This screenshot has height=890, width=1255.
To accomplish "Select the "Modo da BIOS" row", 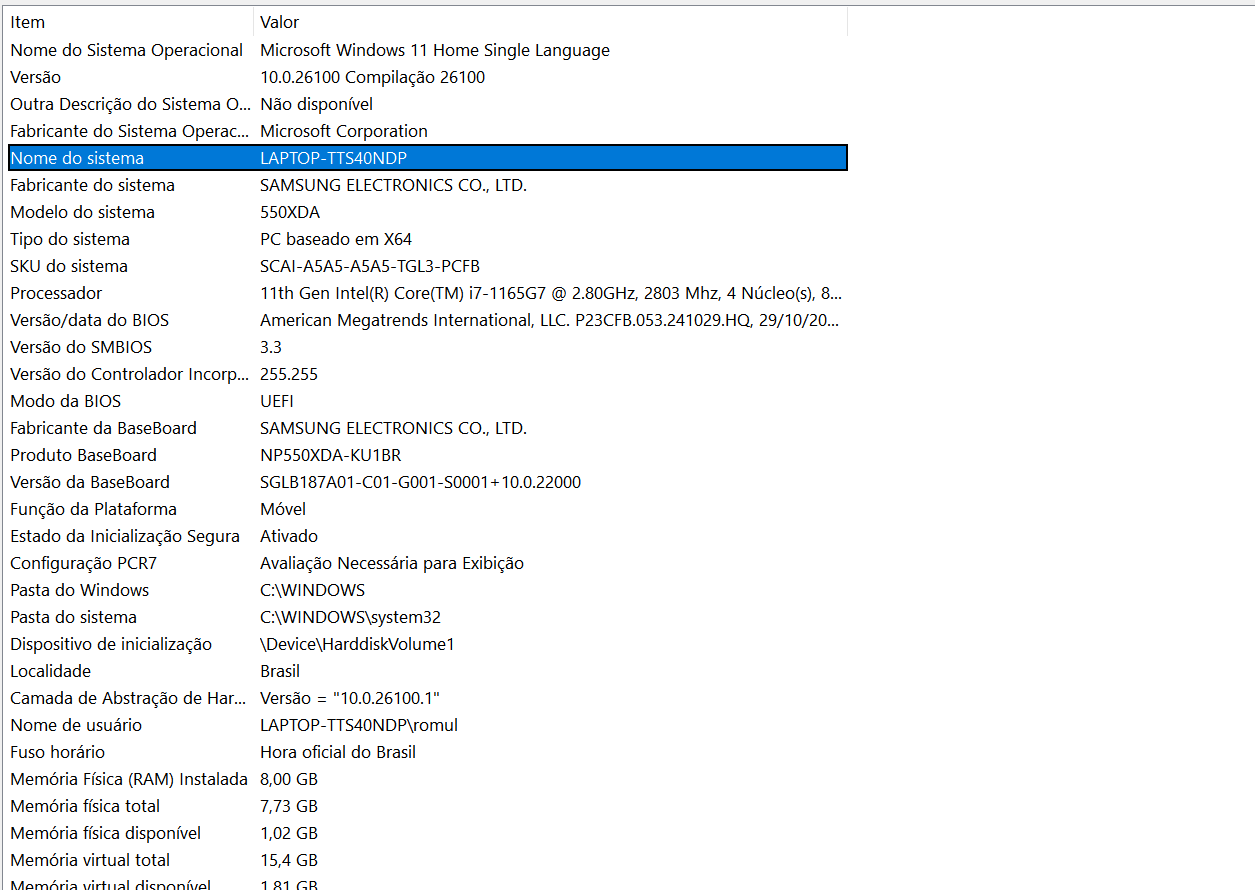I will tap(428, 401).
